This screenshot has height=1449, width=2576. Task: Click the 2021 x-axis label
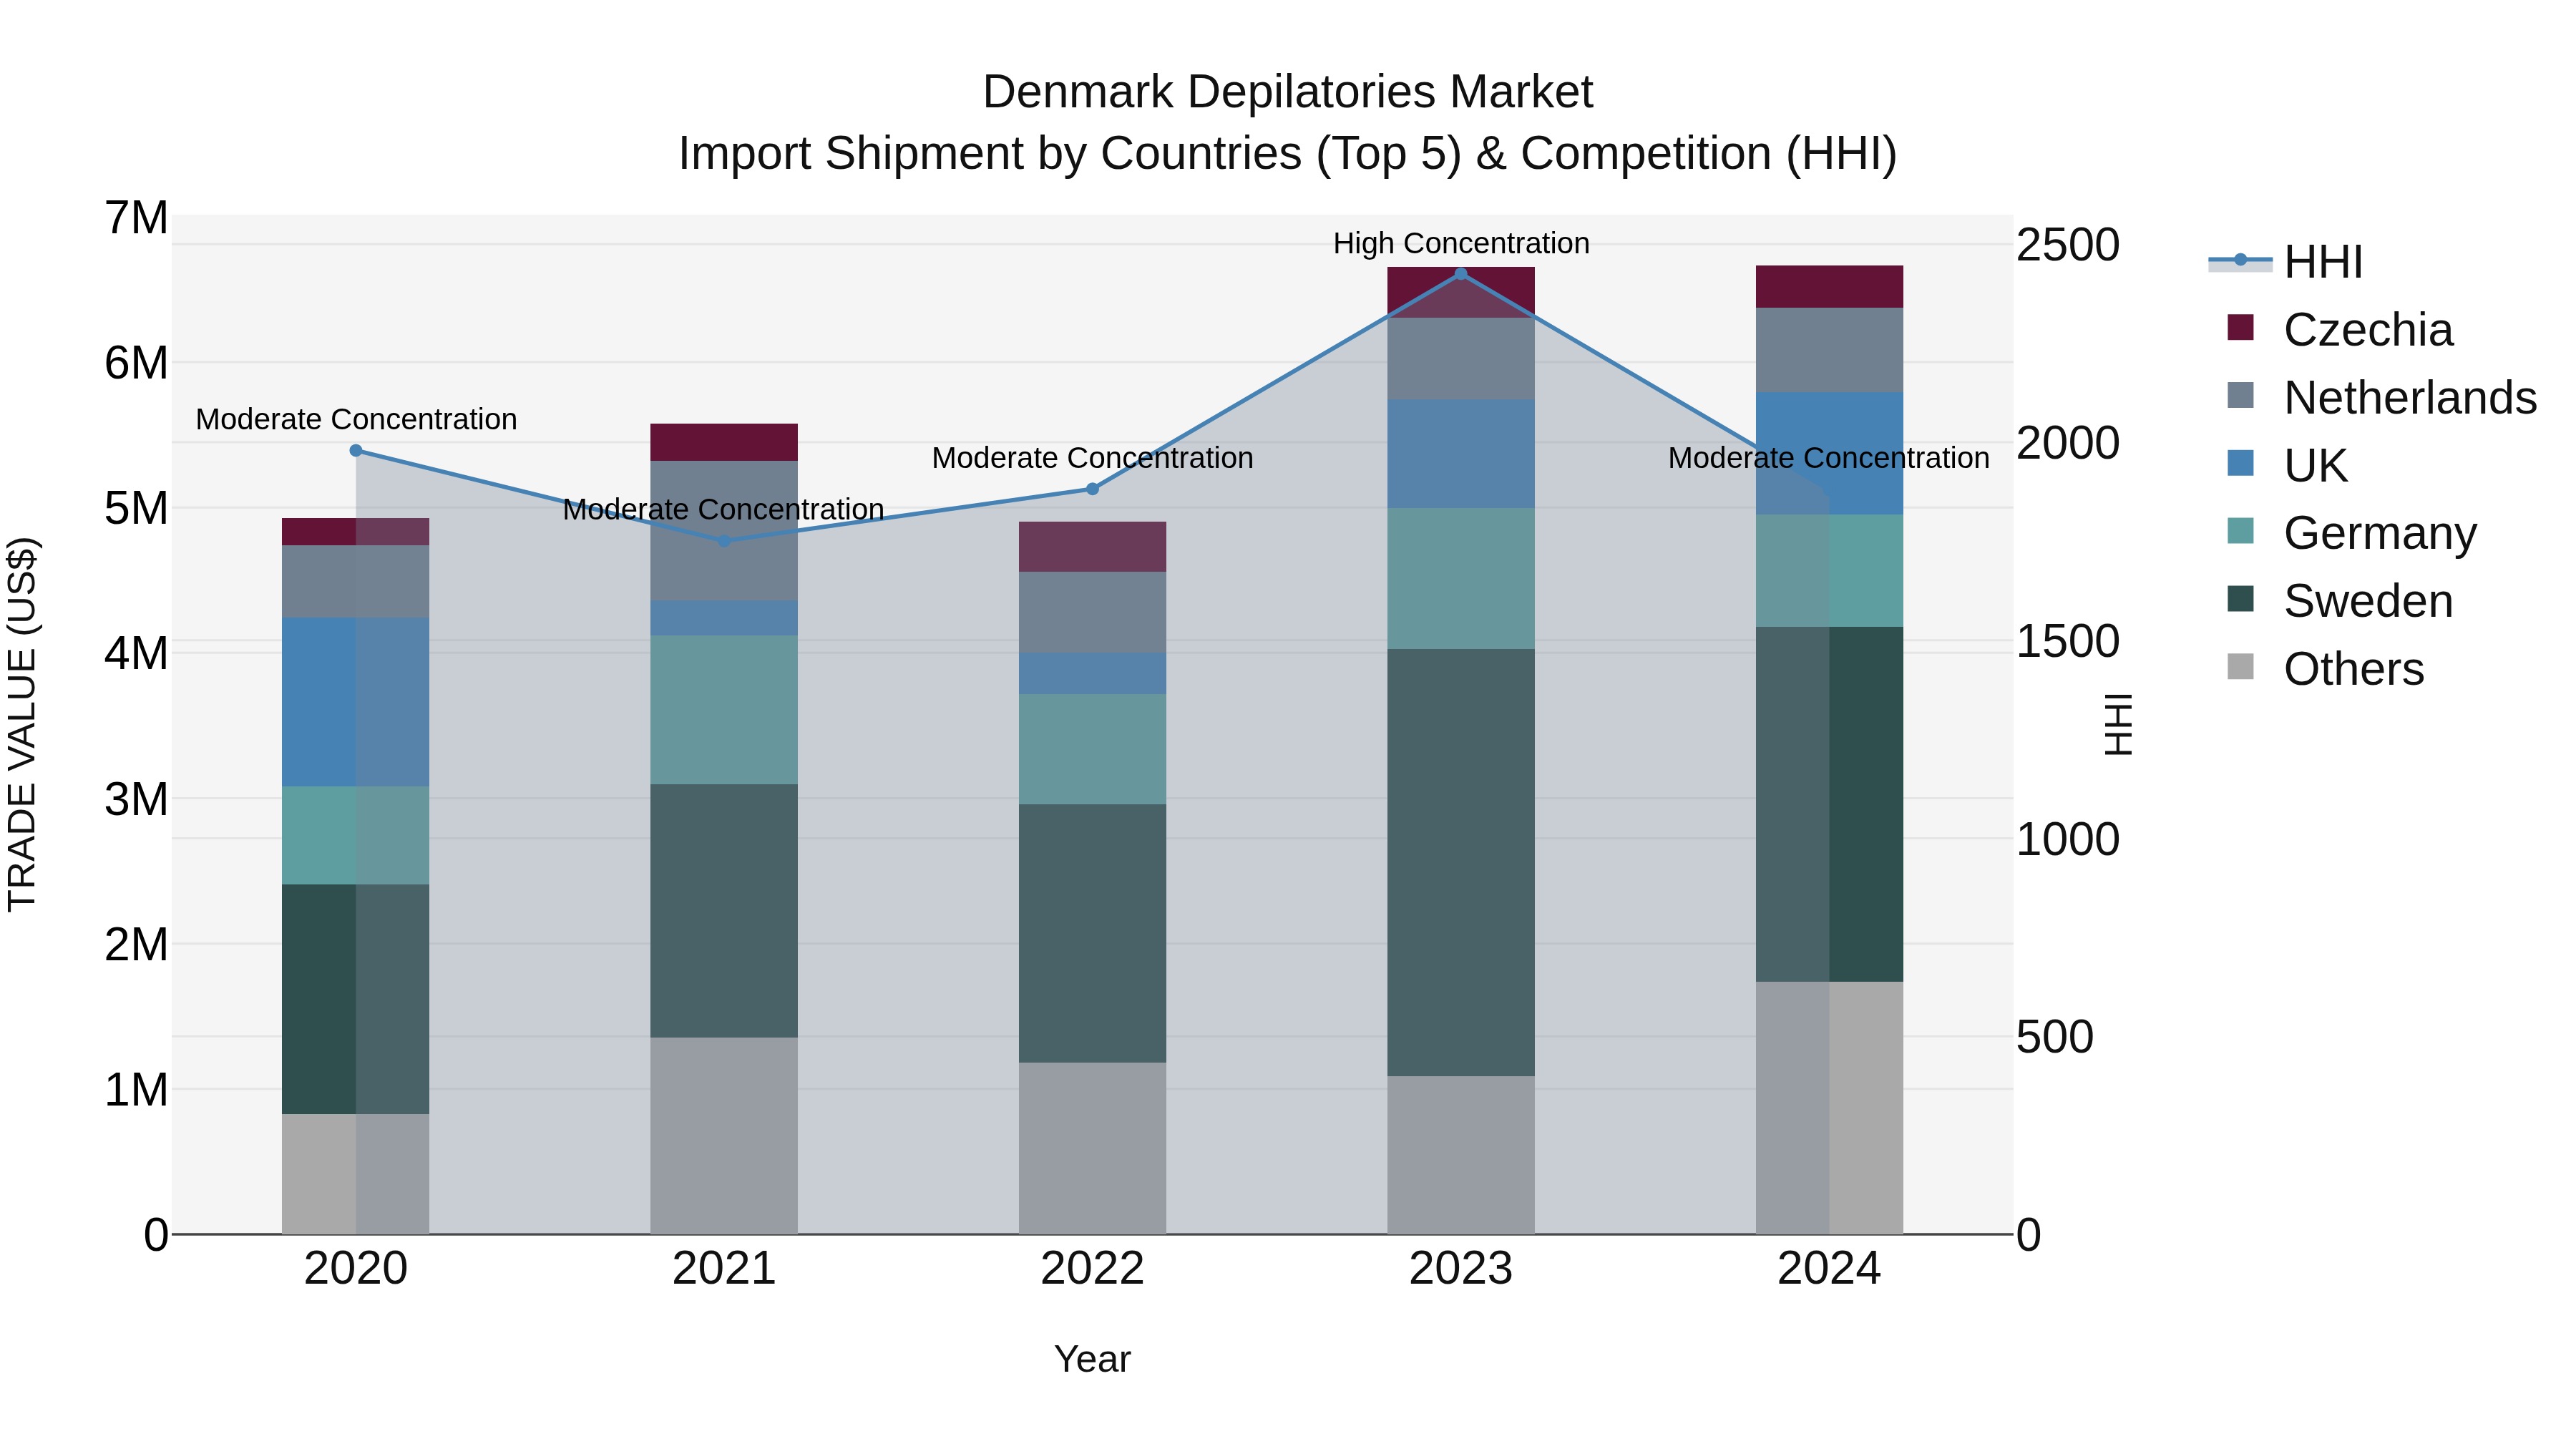point(724,1269)
